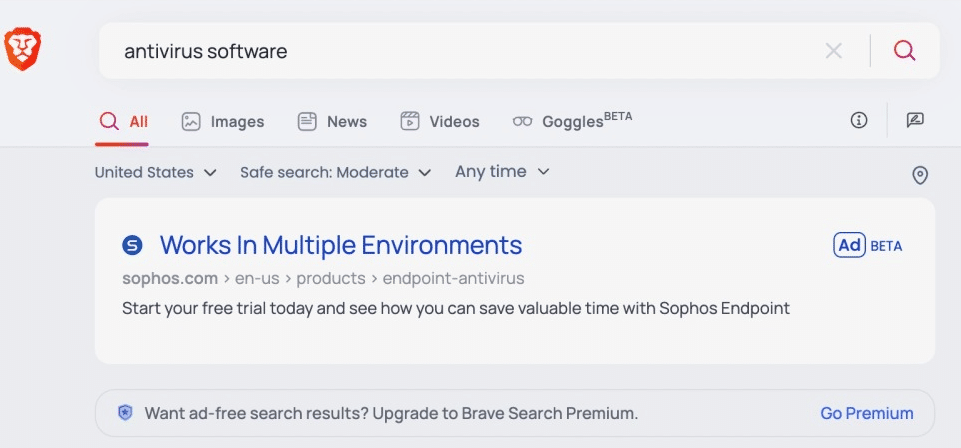Click the Go Premium link
This screenshot has height=448, width=961.
coord(867,414)
